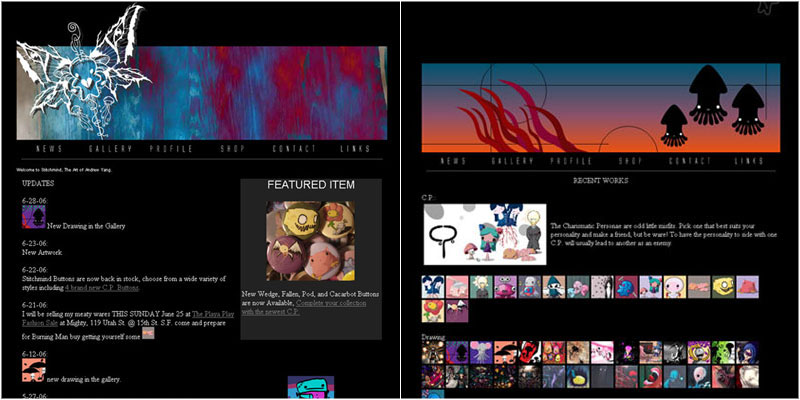Open the C.P. winged bat on purple thumbnail

[x=457, y=311]
